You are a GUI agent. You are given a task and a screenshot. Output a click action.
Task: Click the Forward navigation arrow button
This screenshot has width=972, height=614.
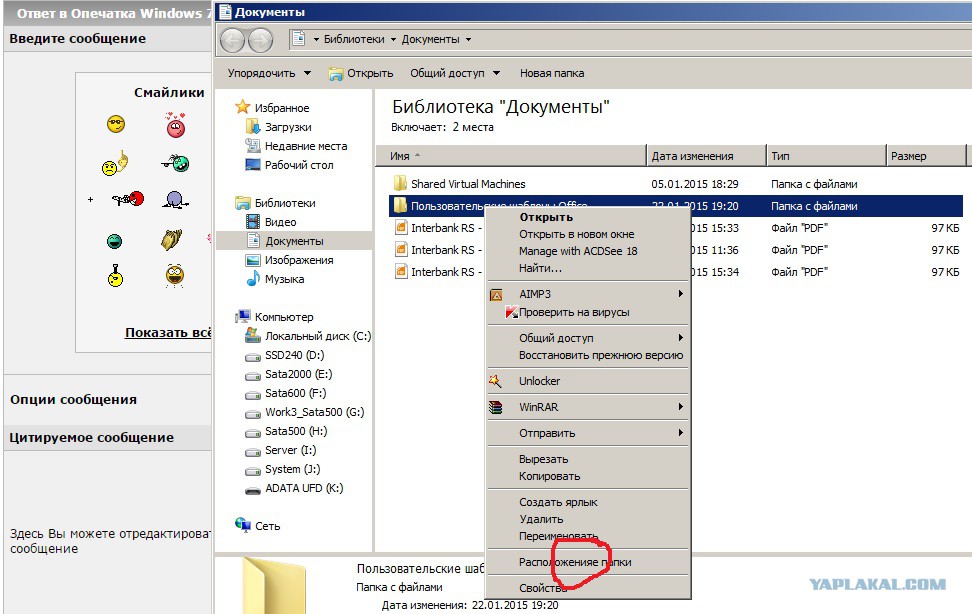pos(260,40)
